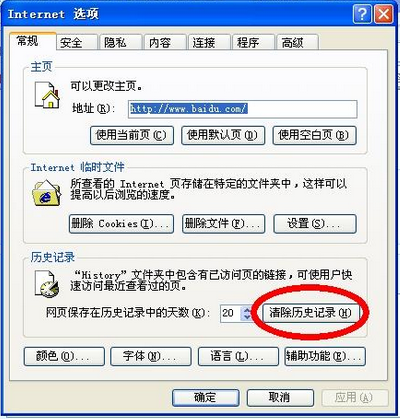Go to the 连接 tab
Screen dimensions: 400x419
click(209, 42)
